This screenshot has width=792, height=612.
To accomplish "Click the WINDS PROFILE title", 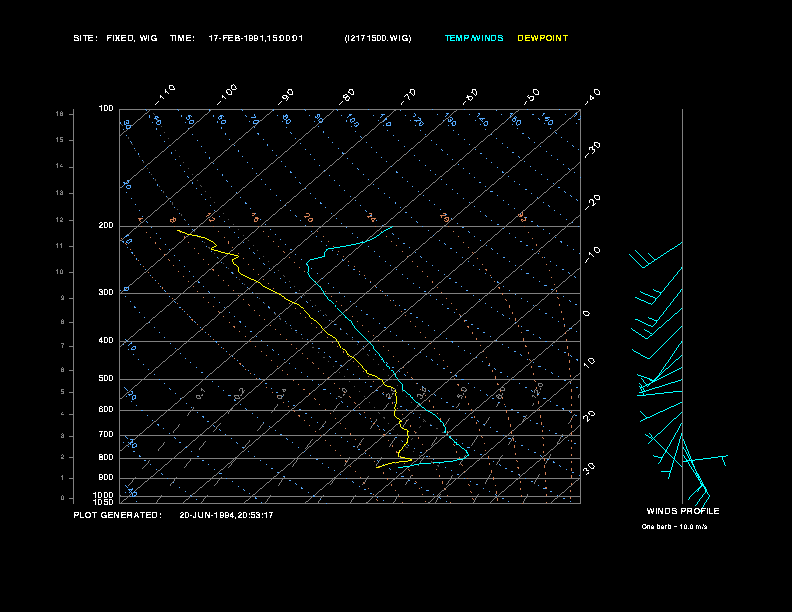I will [x=683, y=511].
